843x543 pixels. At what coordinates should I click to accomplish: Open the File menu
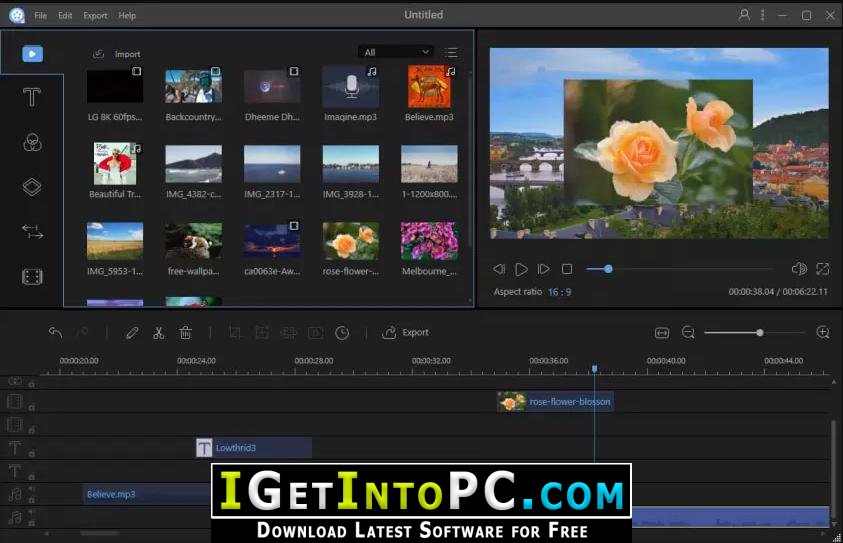pos(40,16)
